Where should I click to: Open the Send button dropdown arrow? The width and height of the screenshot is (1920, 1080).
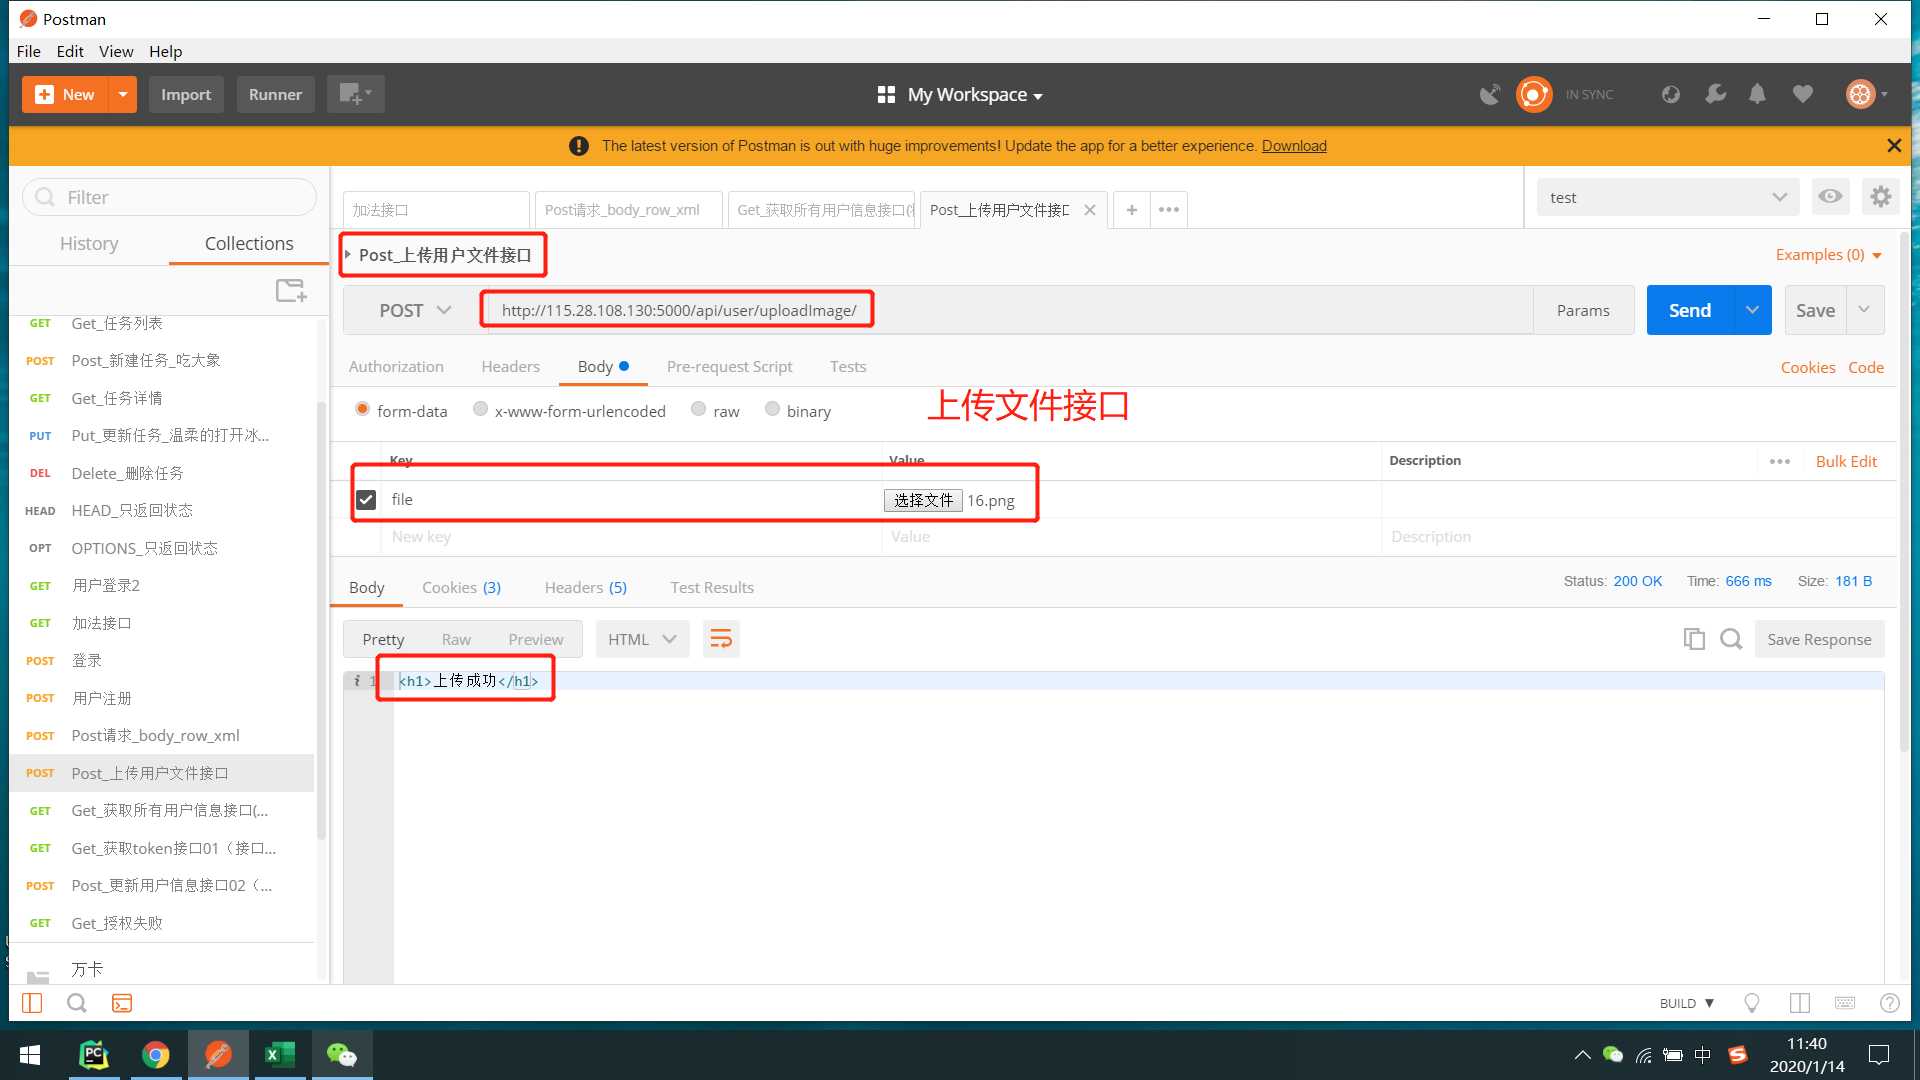pos(1752,310)
